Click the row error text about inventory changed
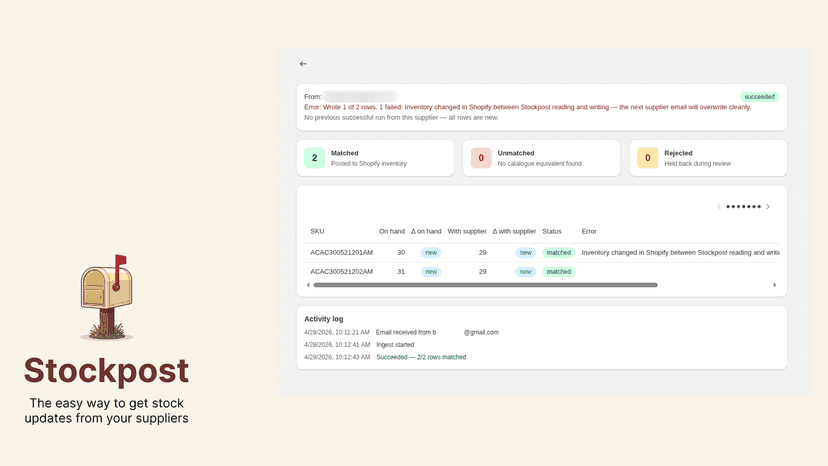 click(680, 253)
